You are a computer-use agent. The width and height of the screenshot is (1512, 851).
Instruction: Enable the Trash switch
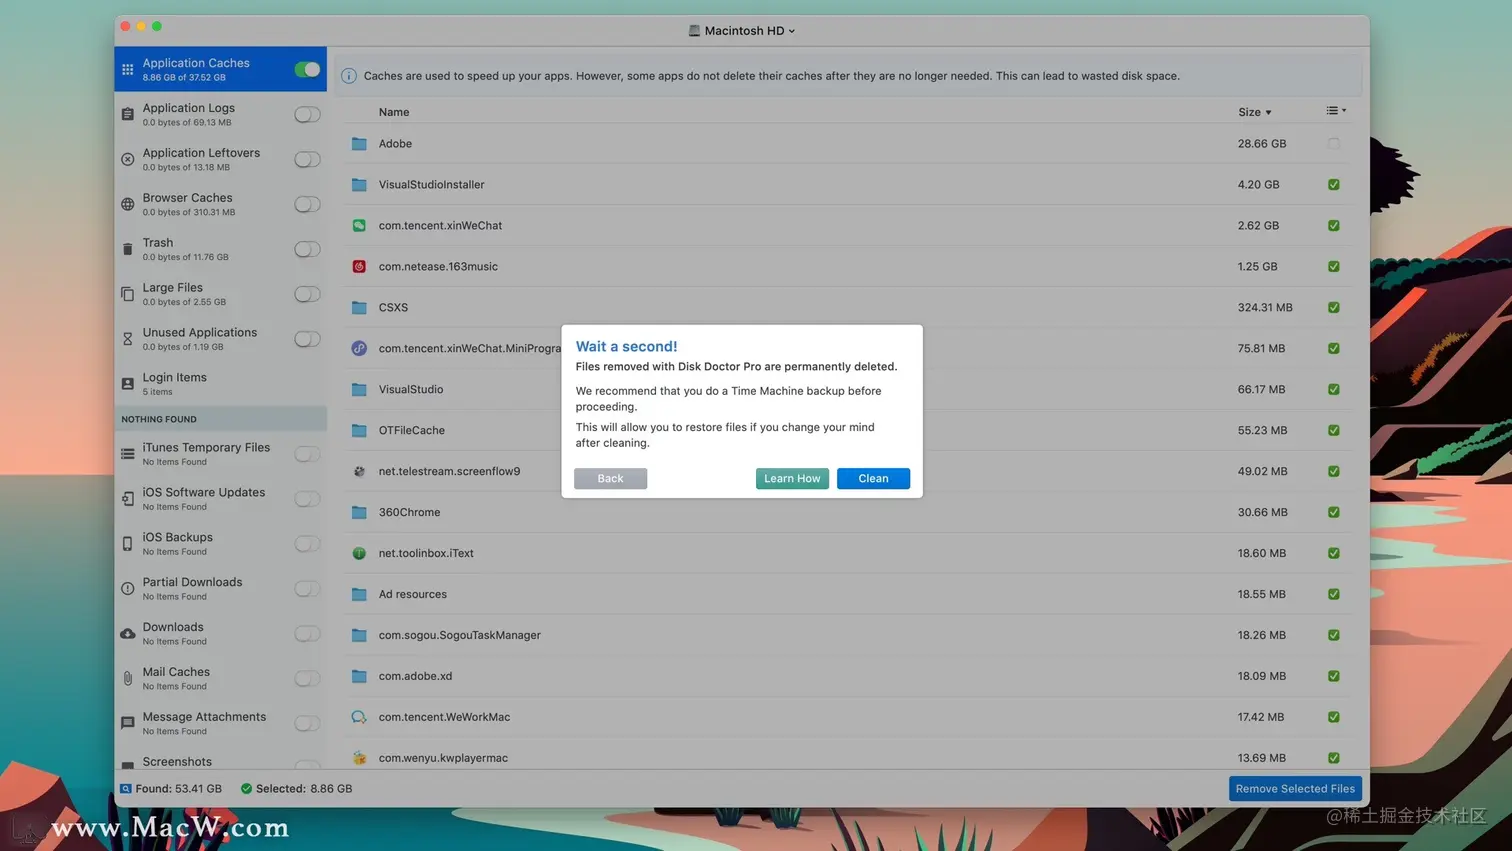coord(307,249)
